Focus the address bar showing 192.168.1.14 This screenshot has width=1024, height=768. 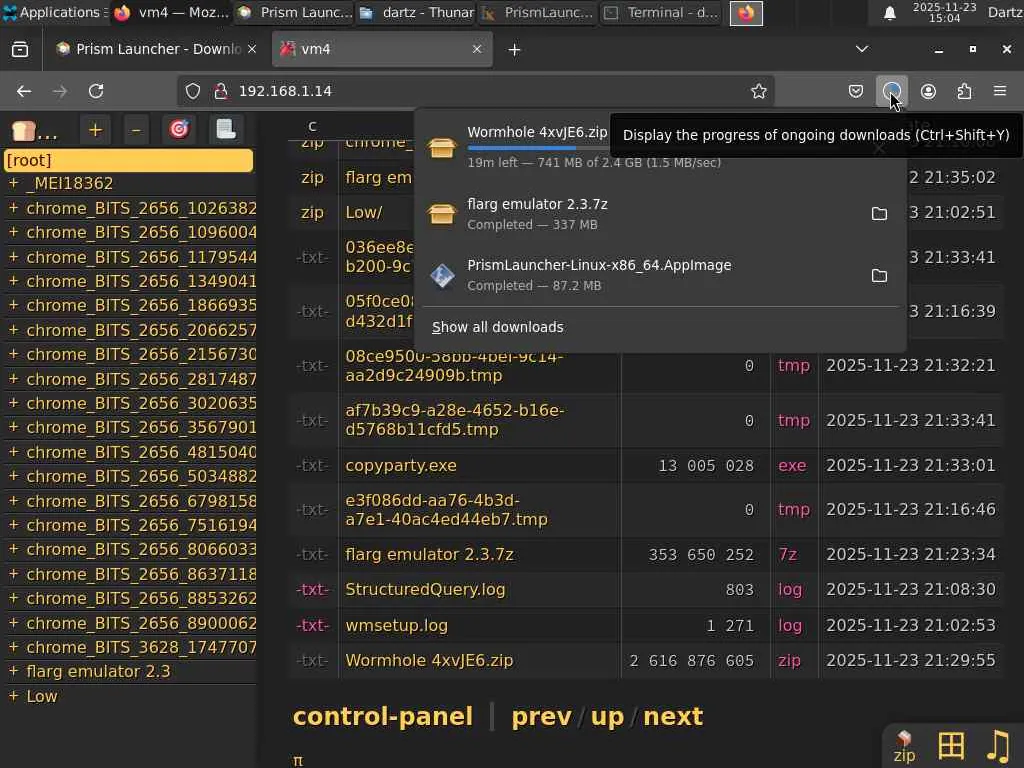pos(475,91)
